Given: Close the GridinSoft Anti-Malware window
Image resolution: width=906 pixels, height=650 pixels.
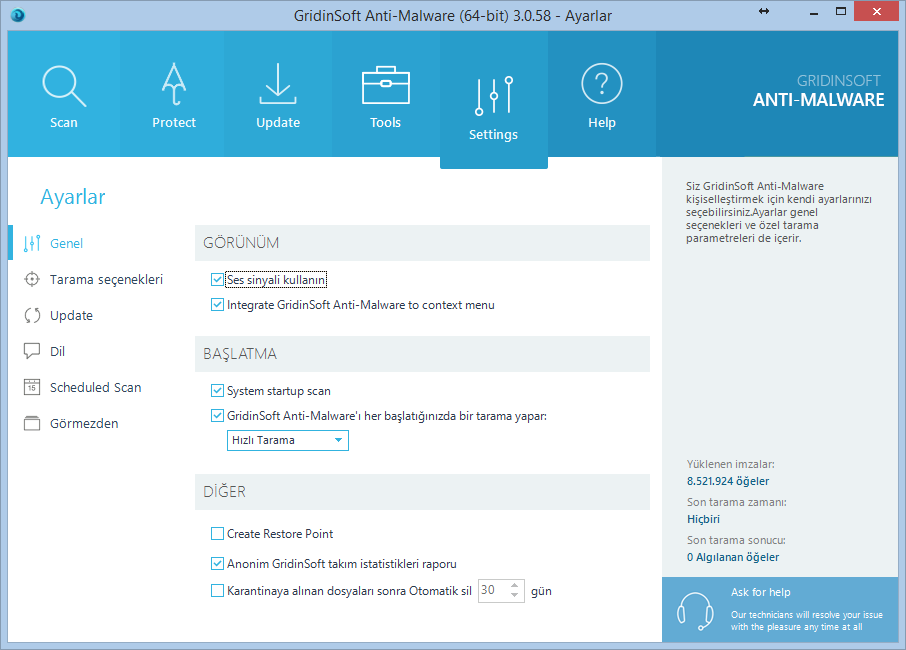Looking at the screenshot, I should coord(877,12).
